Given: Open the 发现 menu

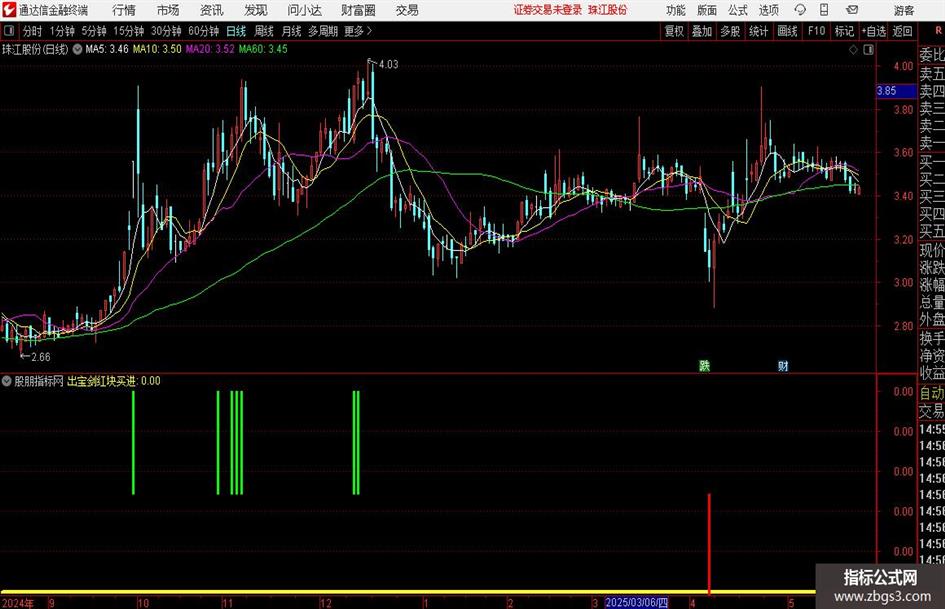Looking at the screenshot, I should pyautogui.click(x=256, y=10).
